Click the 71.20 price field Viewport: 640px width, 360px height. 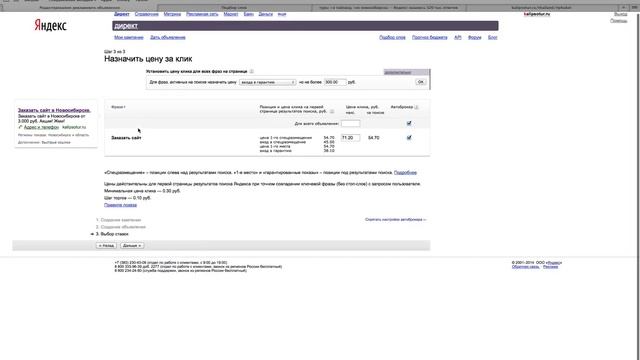coord(351,138)
